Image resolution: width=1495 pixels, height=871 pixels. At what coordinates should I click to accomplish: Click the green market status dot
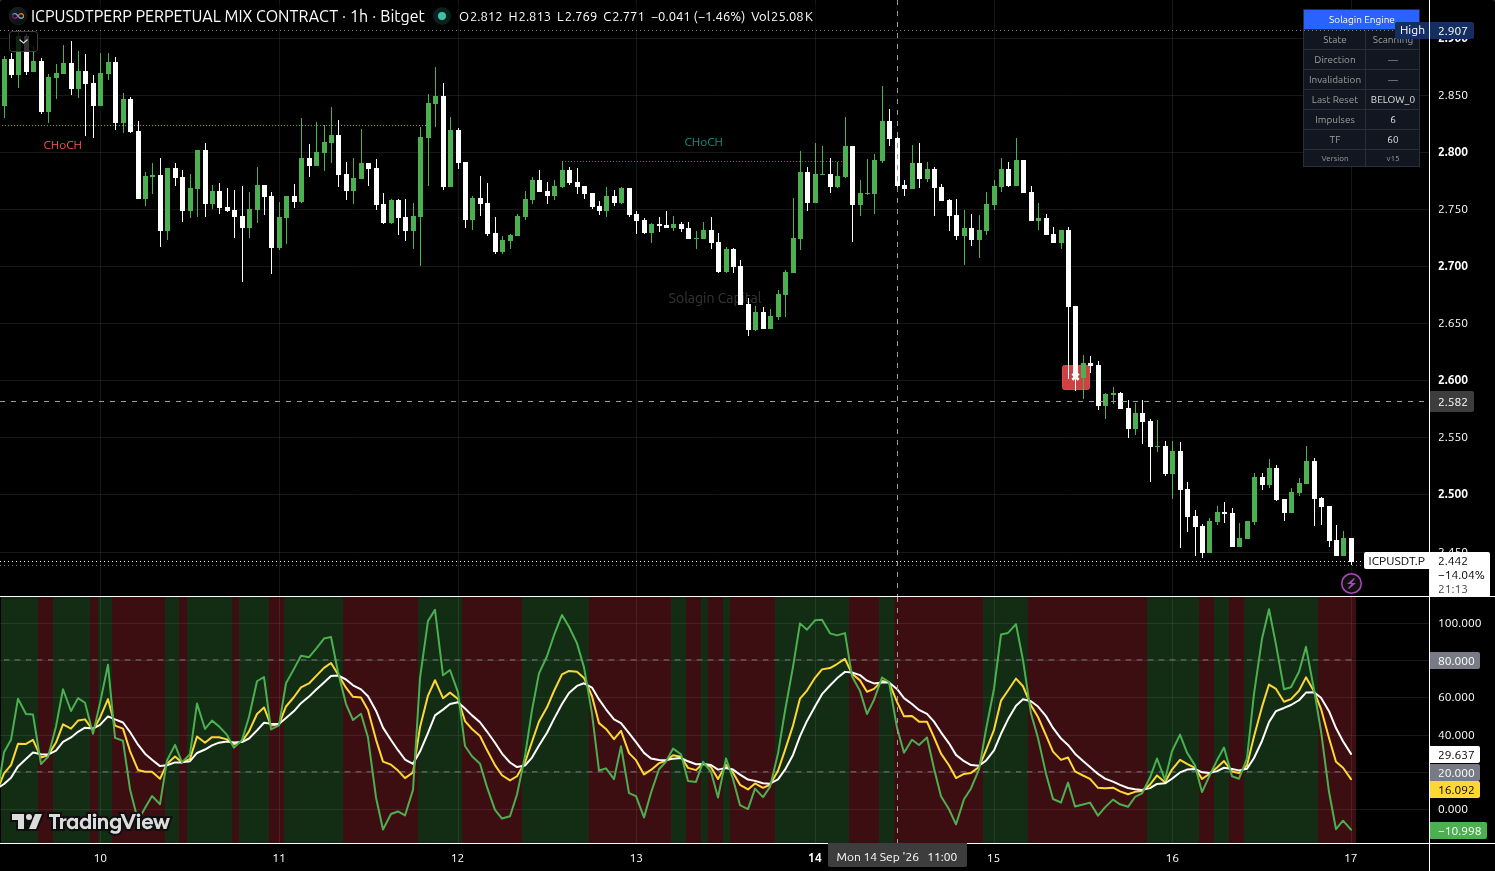tap(442, 16)
